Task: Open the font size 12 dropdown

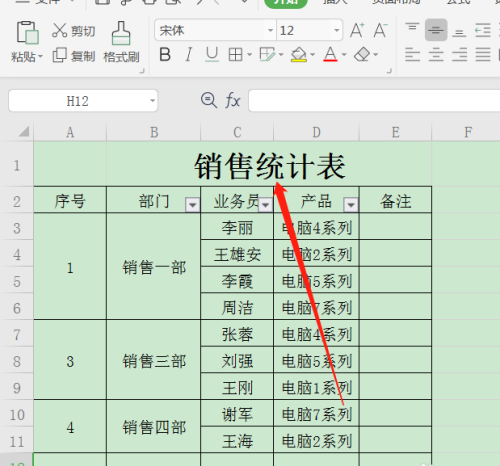Action: point(337,30)
